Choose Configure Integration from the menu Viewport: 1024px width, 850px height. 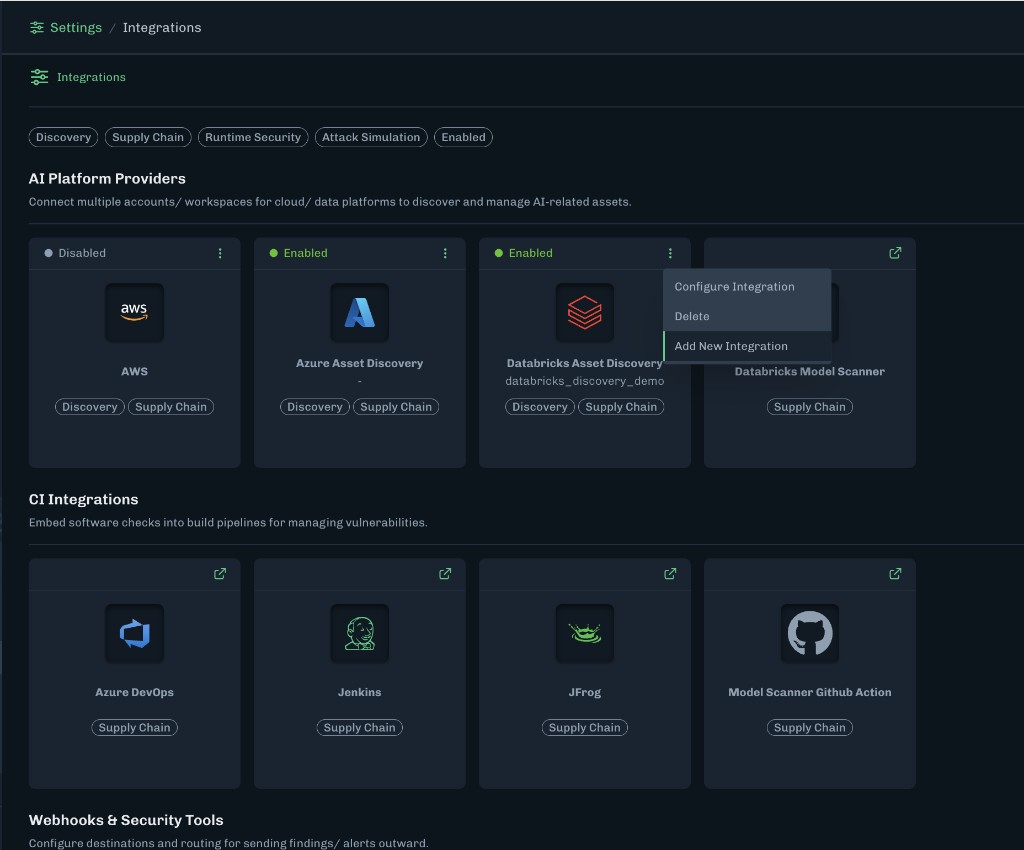(747, 287)
